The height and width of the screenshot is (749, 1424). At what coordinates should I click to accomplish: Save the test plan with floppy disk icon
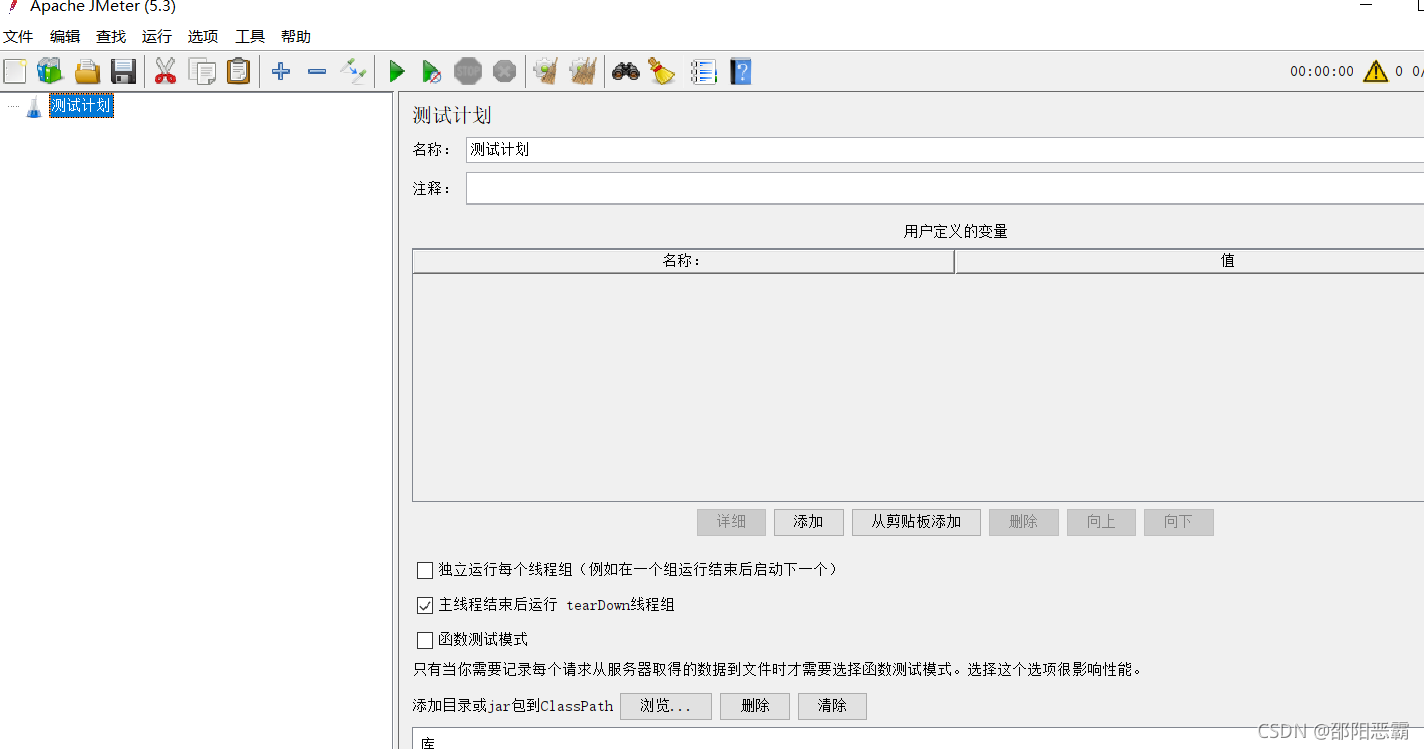[123, 71]
